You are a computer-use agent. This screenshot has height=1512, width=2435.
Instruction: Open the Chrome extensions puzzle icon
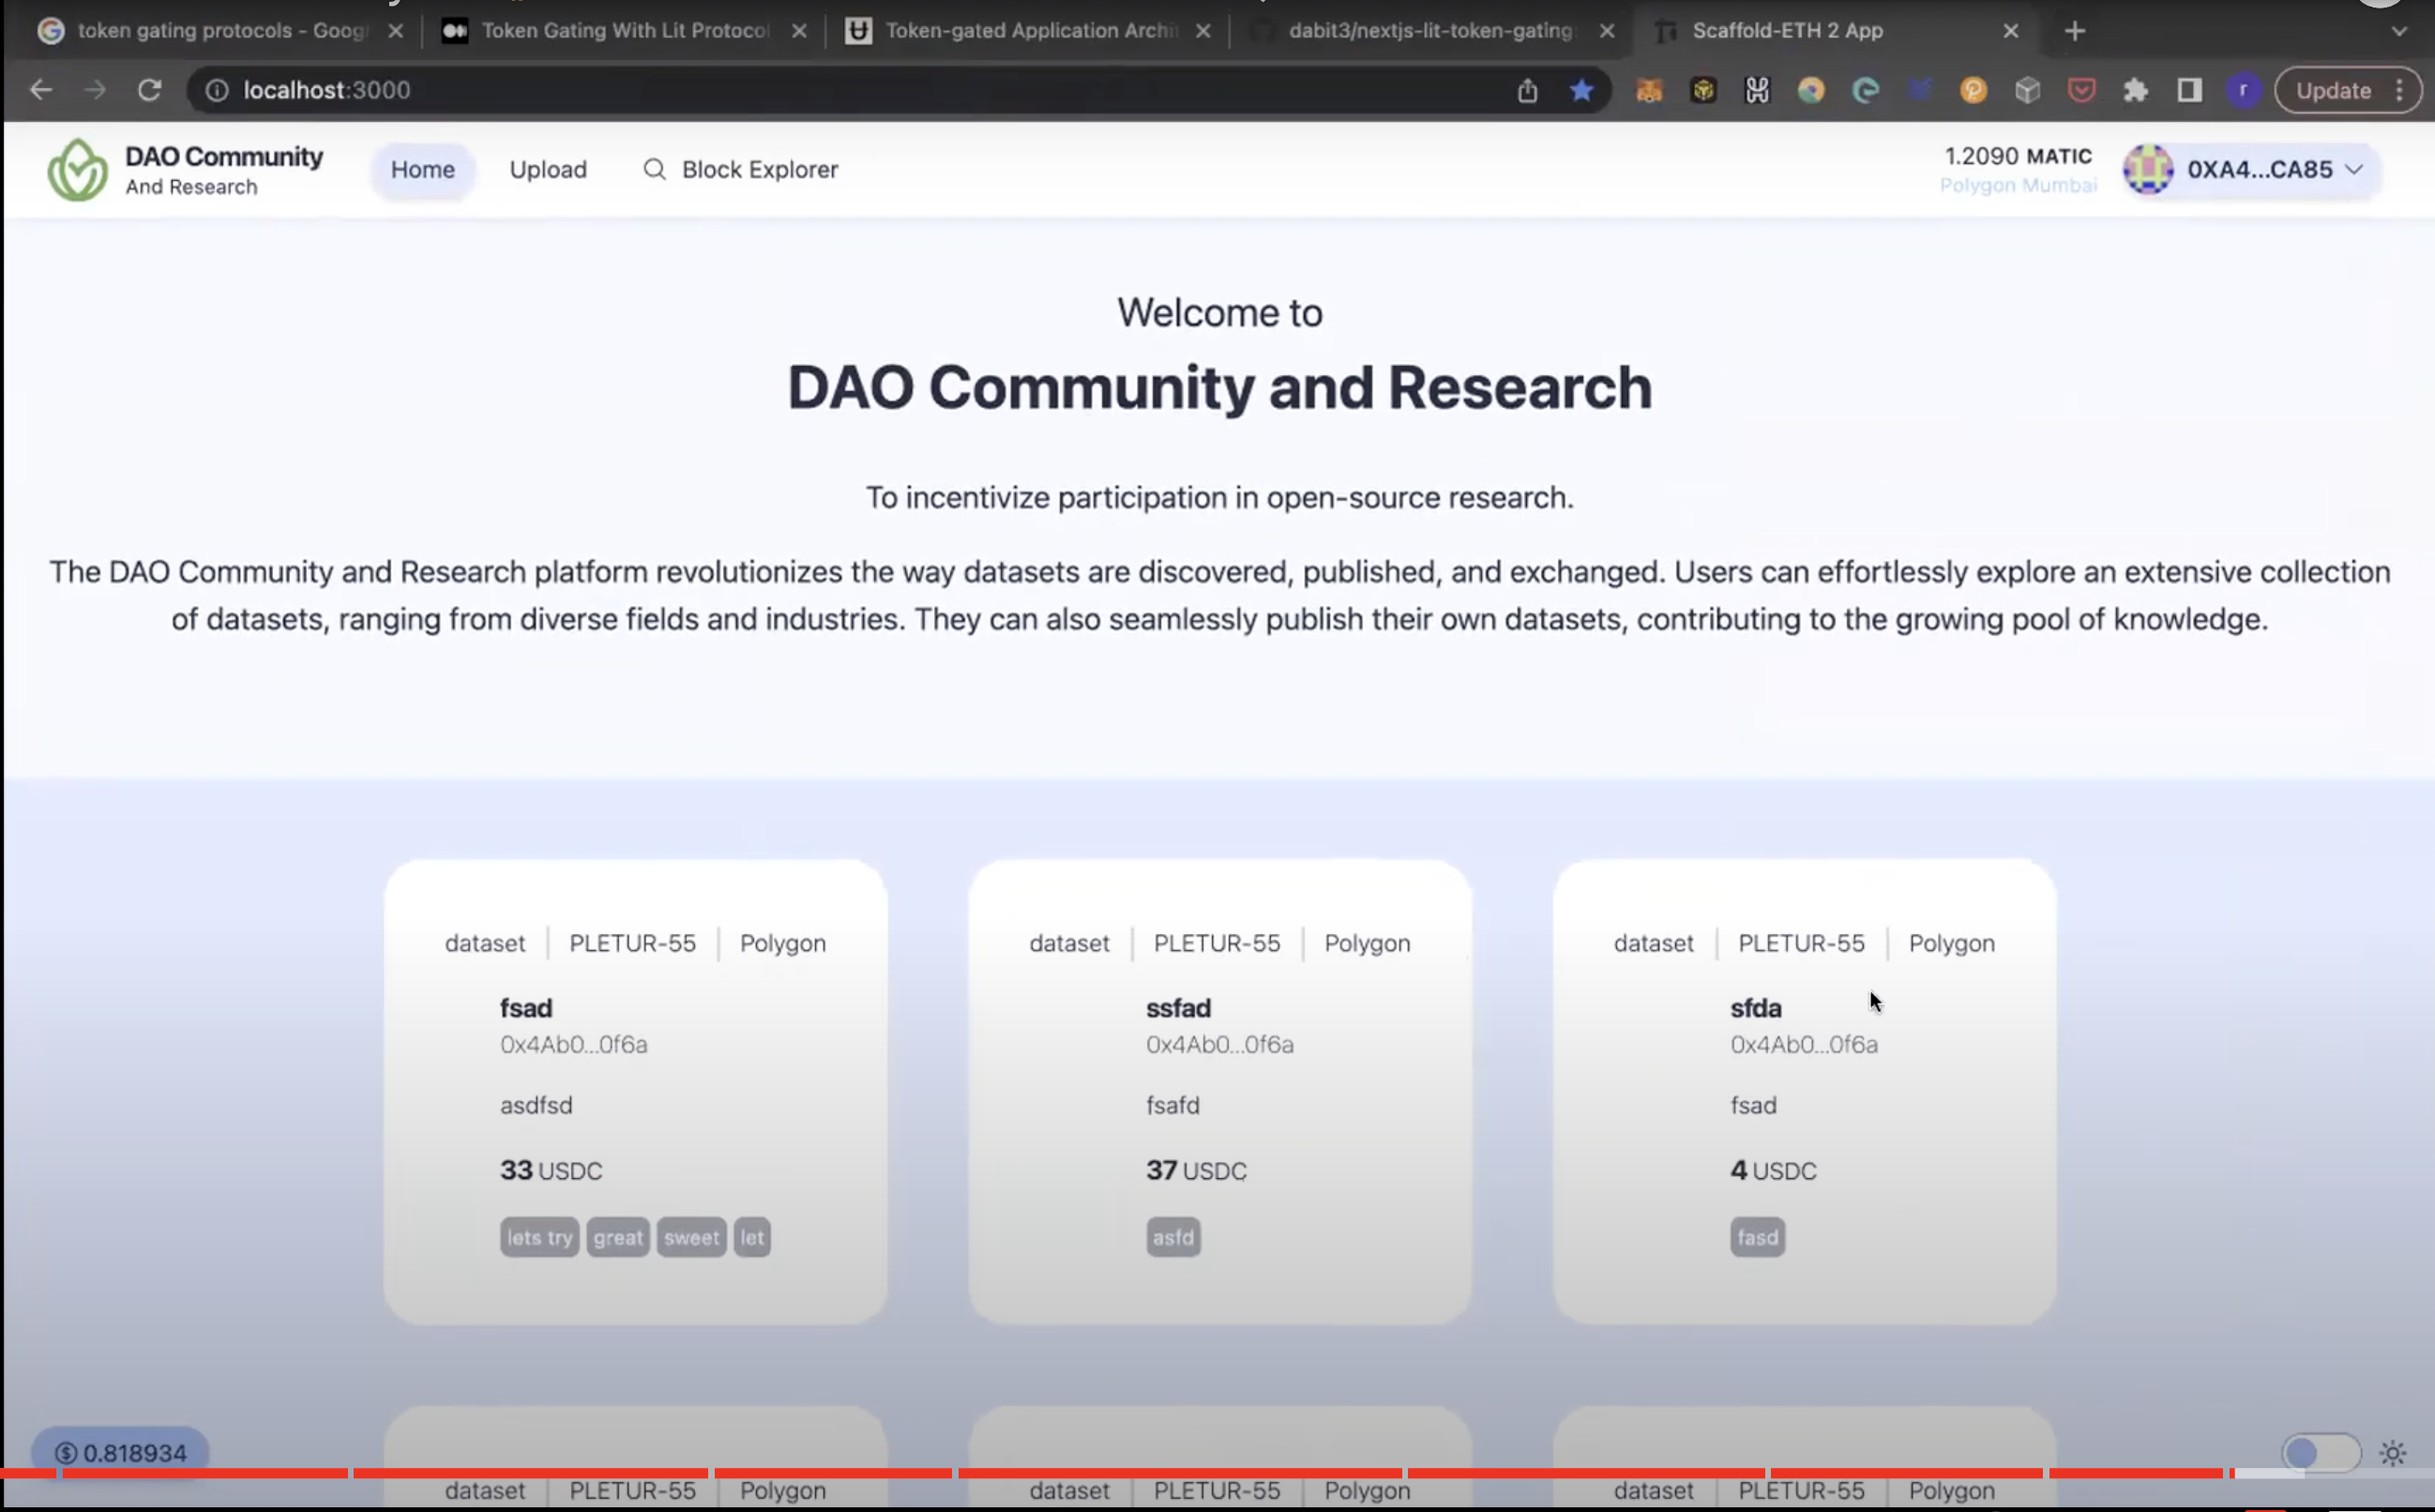(2136, 90)
